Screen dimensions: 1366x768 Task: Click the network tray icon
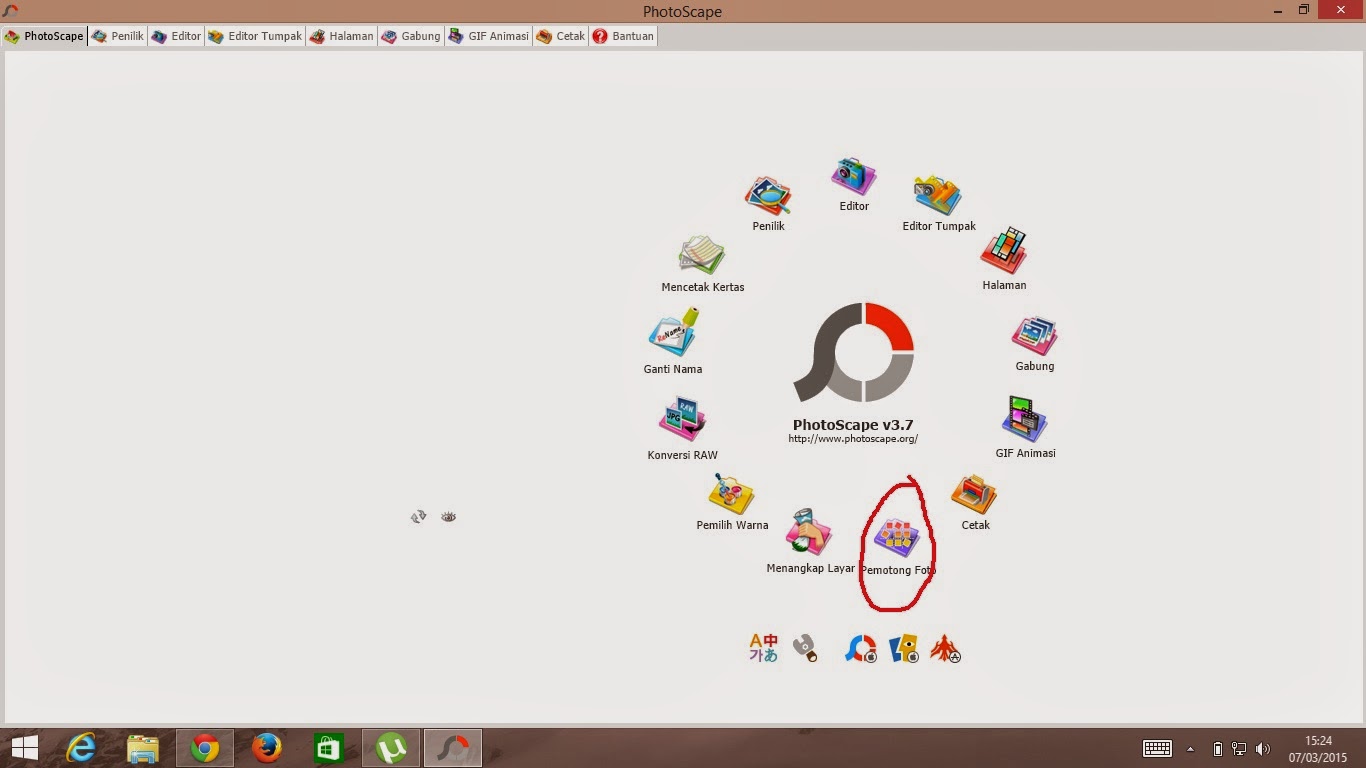pos(1239,749)
